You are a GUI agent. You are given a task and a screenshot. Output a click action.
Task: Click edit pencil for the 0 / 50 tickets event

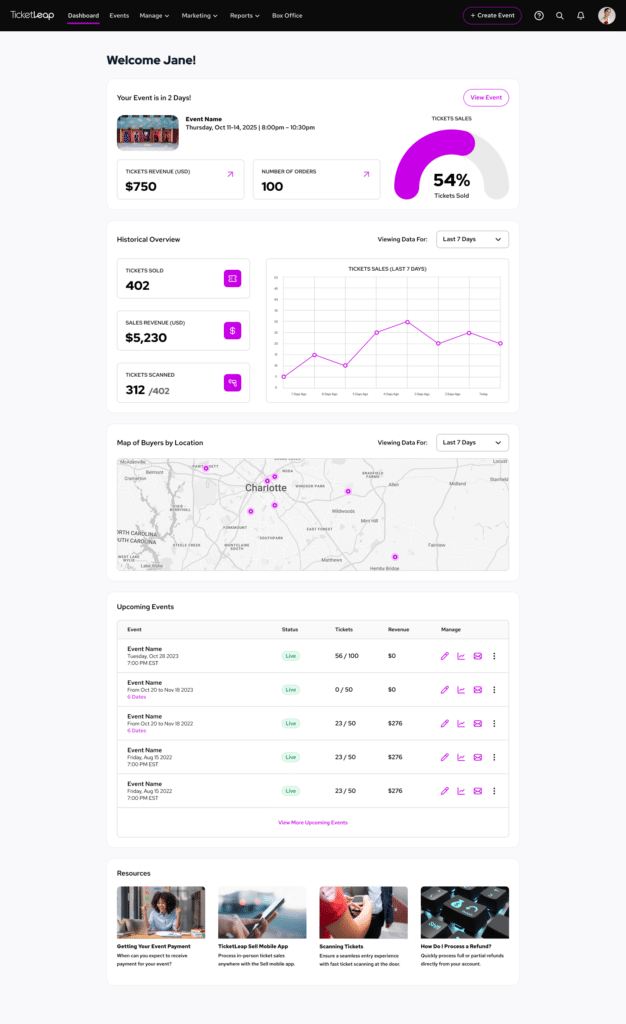445,690
